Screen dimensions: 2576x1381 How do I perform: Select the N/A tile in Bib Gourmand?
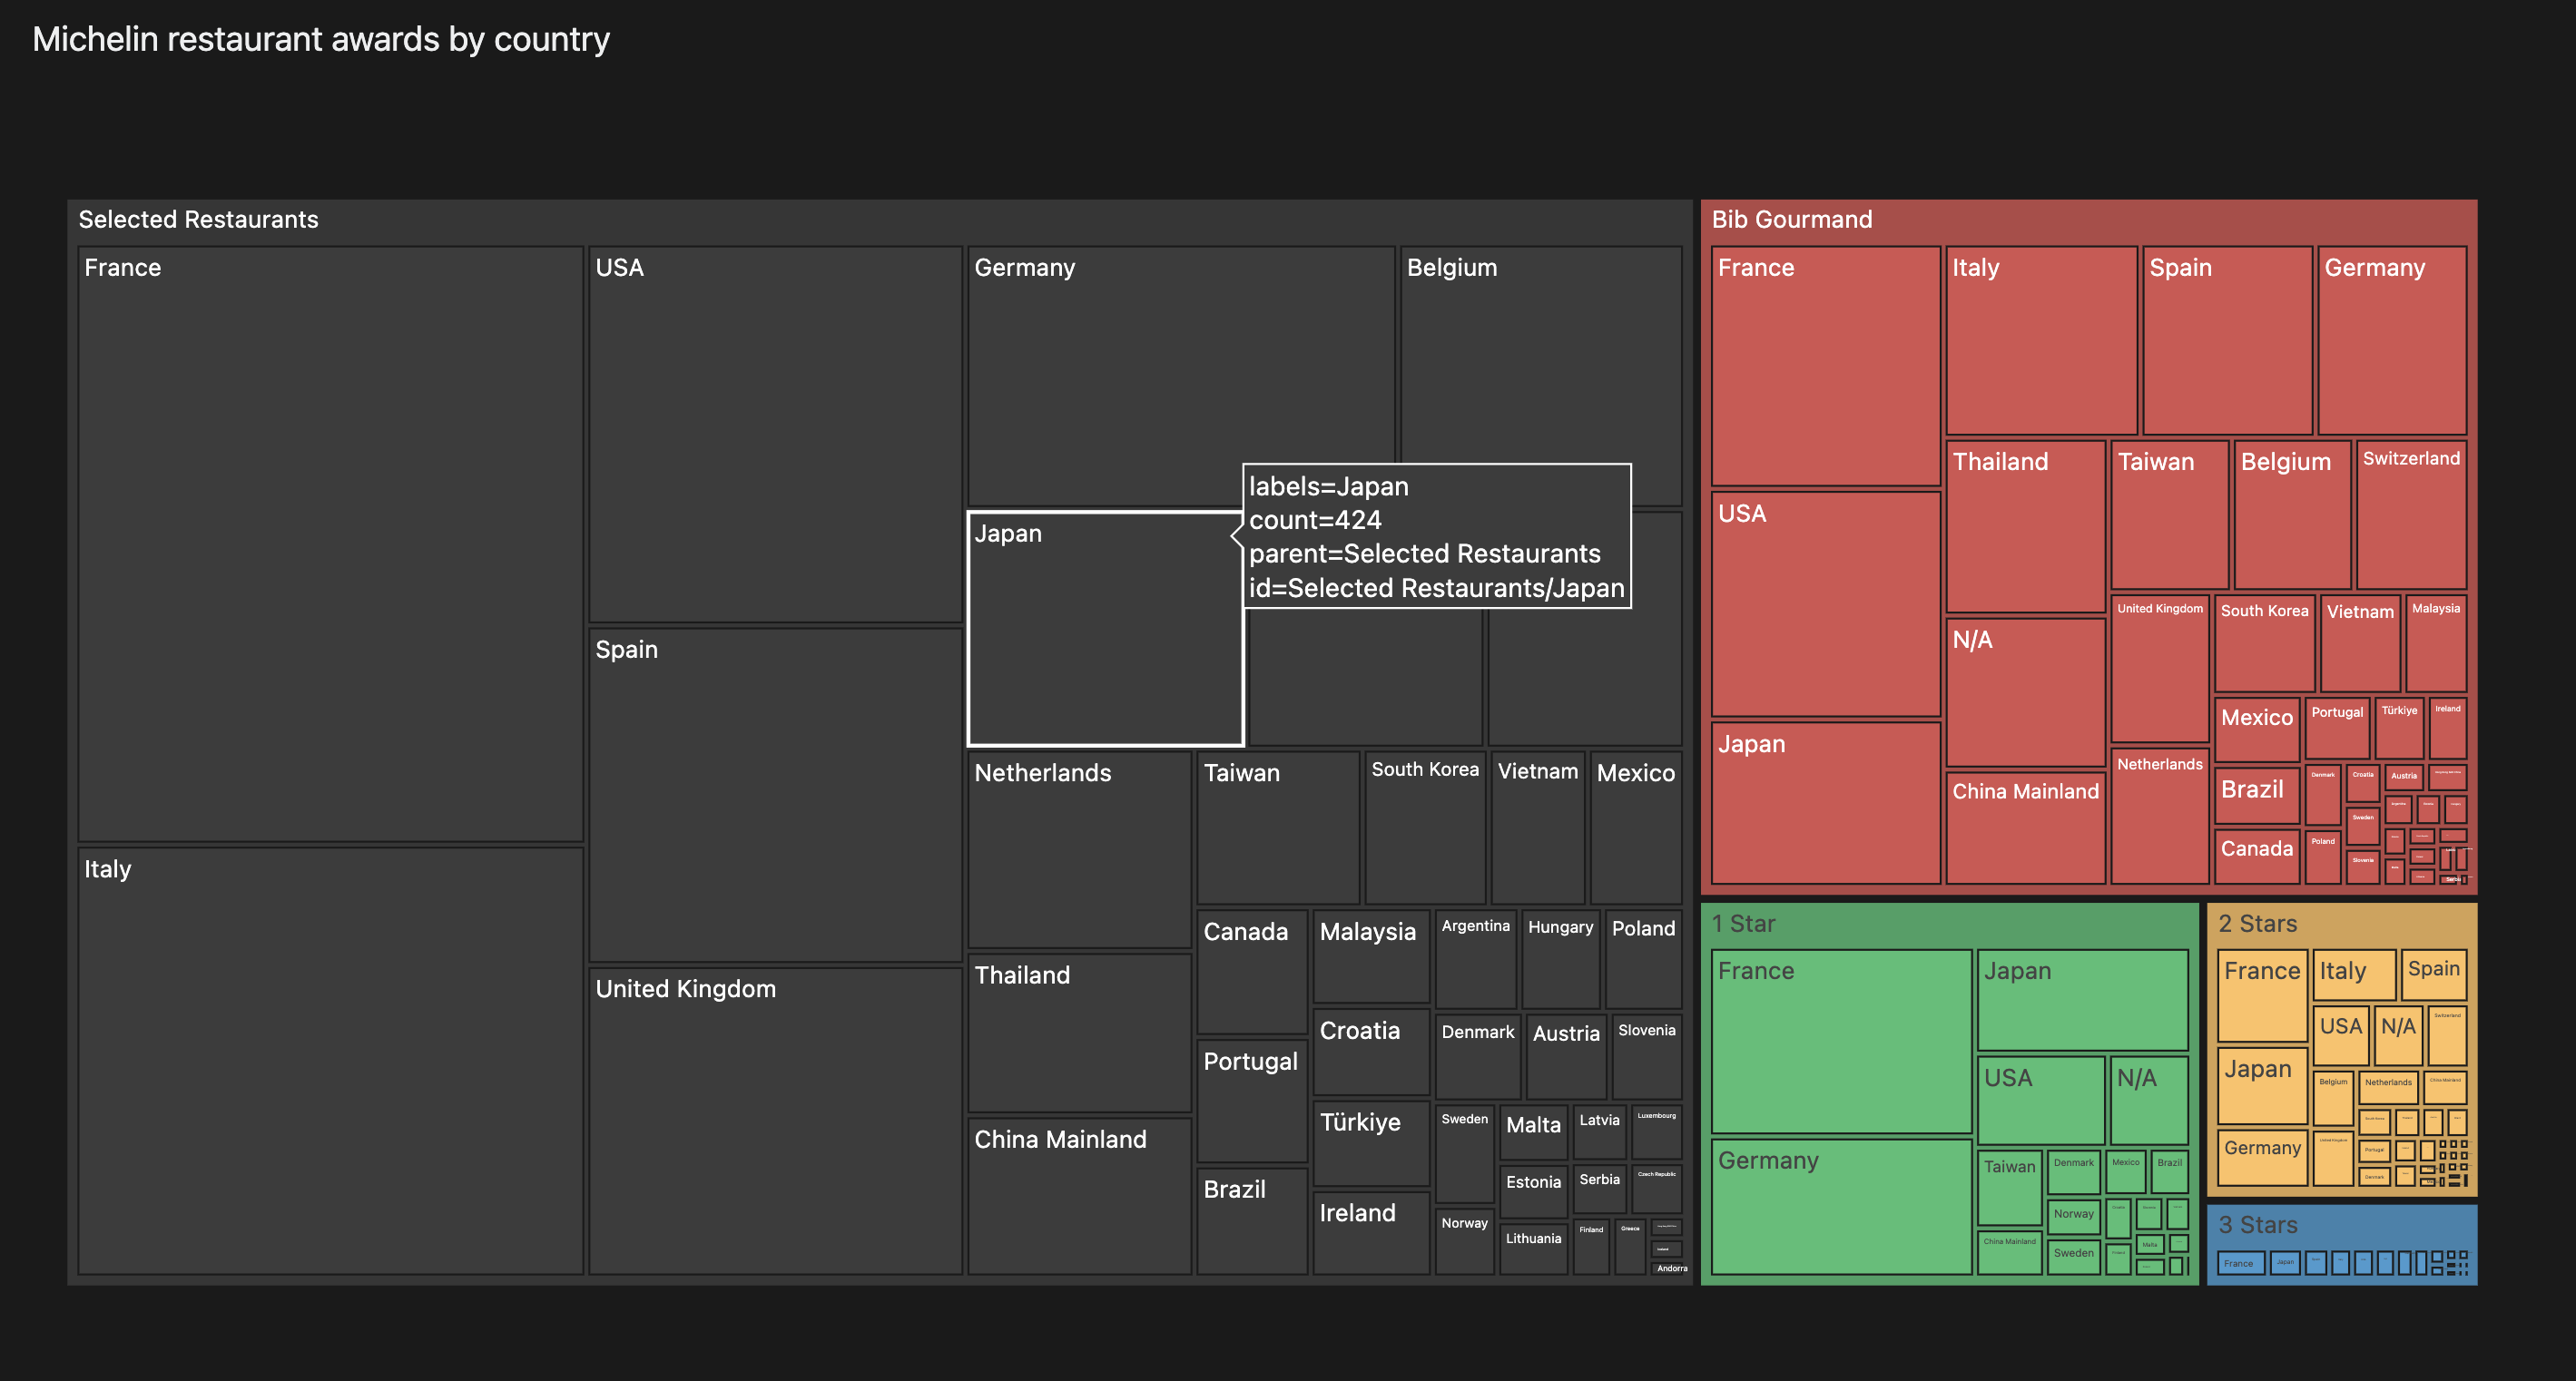(x=2025, y=692)
